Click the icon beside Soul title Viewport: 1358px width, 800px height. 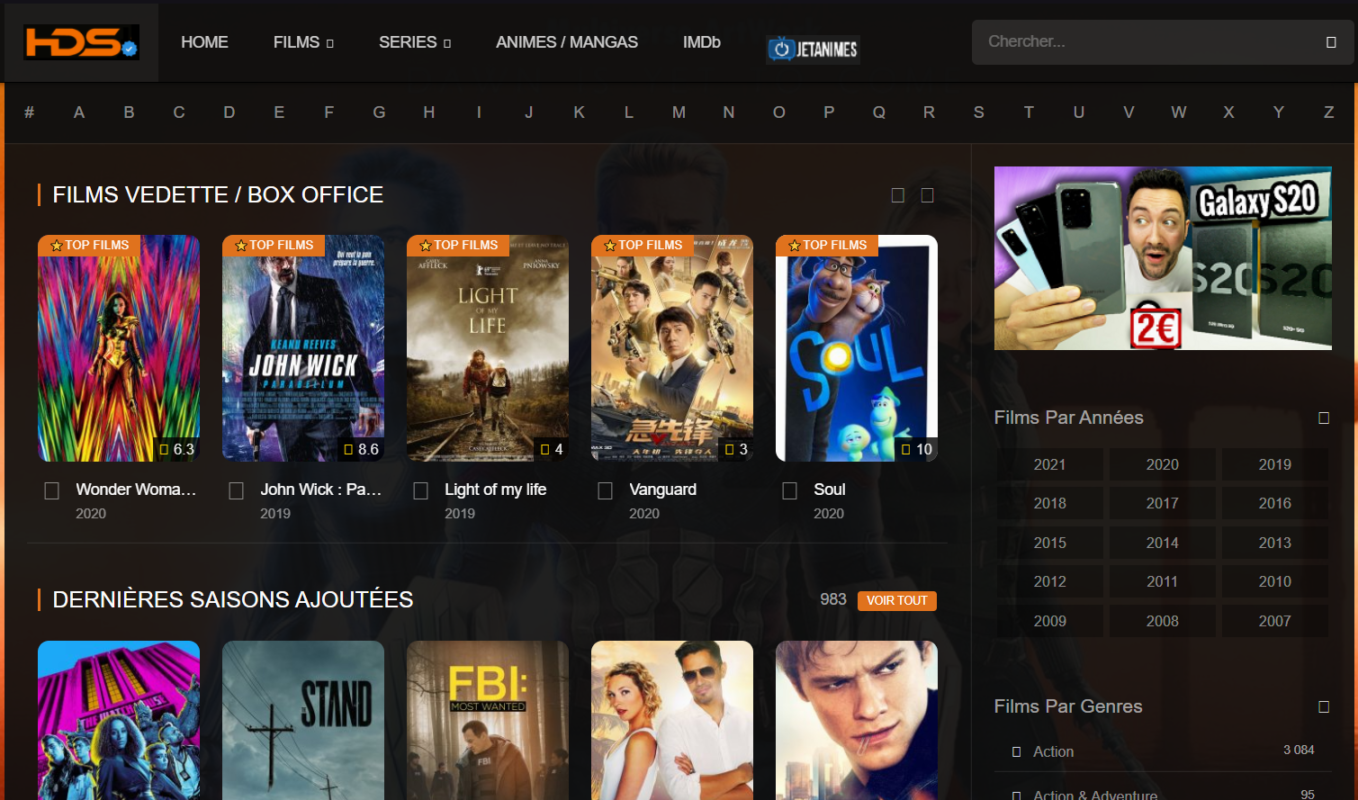click(790, 491)
